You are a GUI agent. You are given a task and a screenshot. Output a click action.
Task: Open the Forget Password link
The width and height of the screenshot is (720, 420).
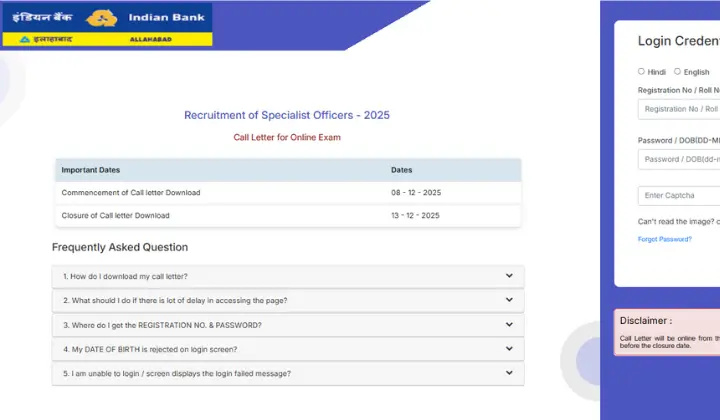[664, 239]
